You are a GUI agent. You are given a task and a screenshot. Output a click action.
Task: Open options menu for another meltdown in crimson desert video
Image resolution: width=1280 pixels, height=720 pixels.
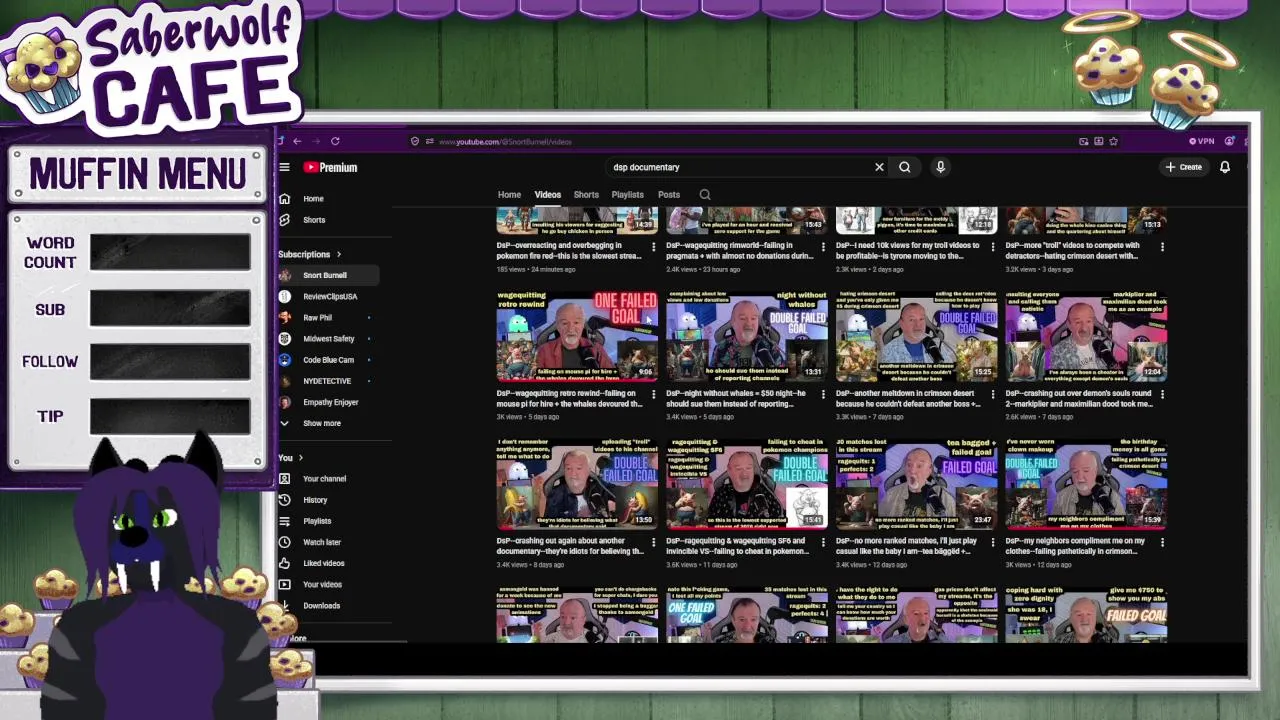coord(993,394)
